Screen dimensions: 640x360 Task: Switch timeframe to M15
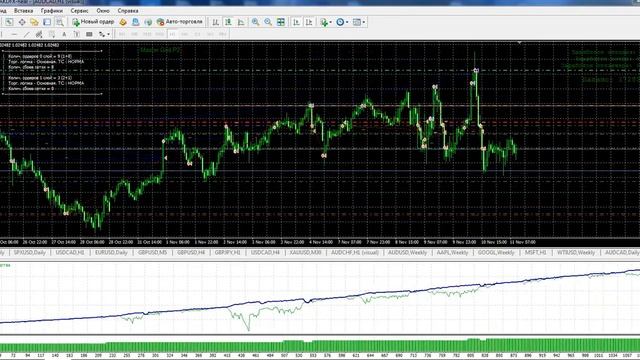[147, 34]
